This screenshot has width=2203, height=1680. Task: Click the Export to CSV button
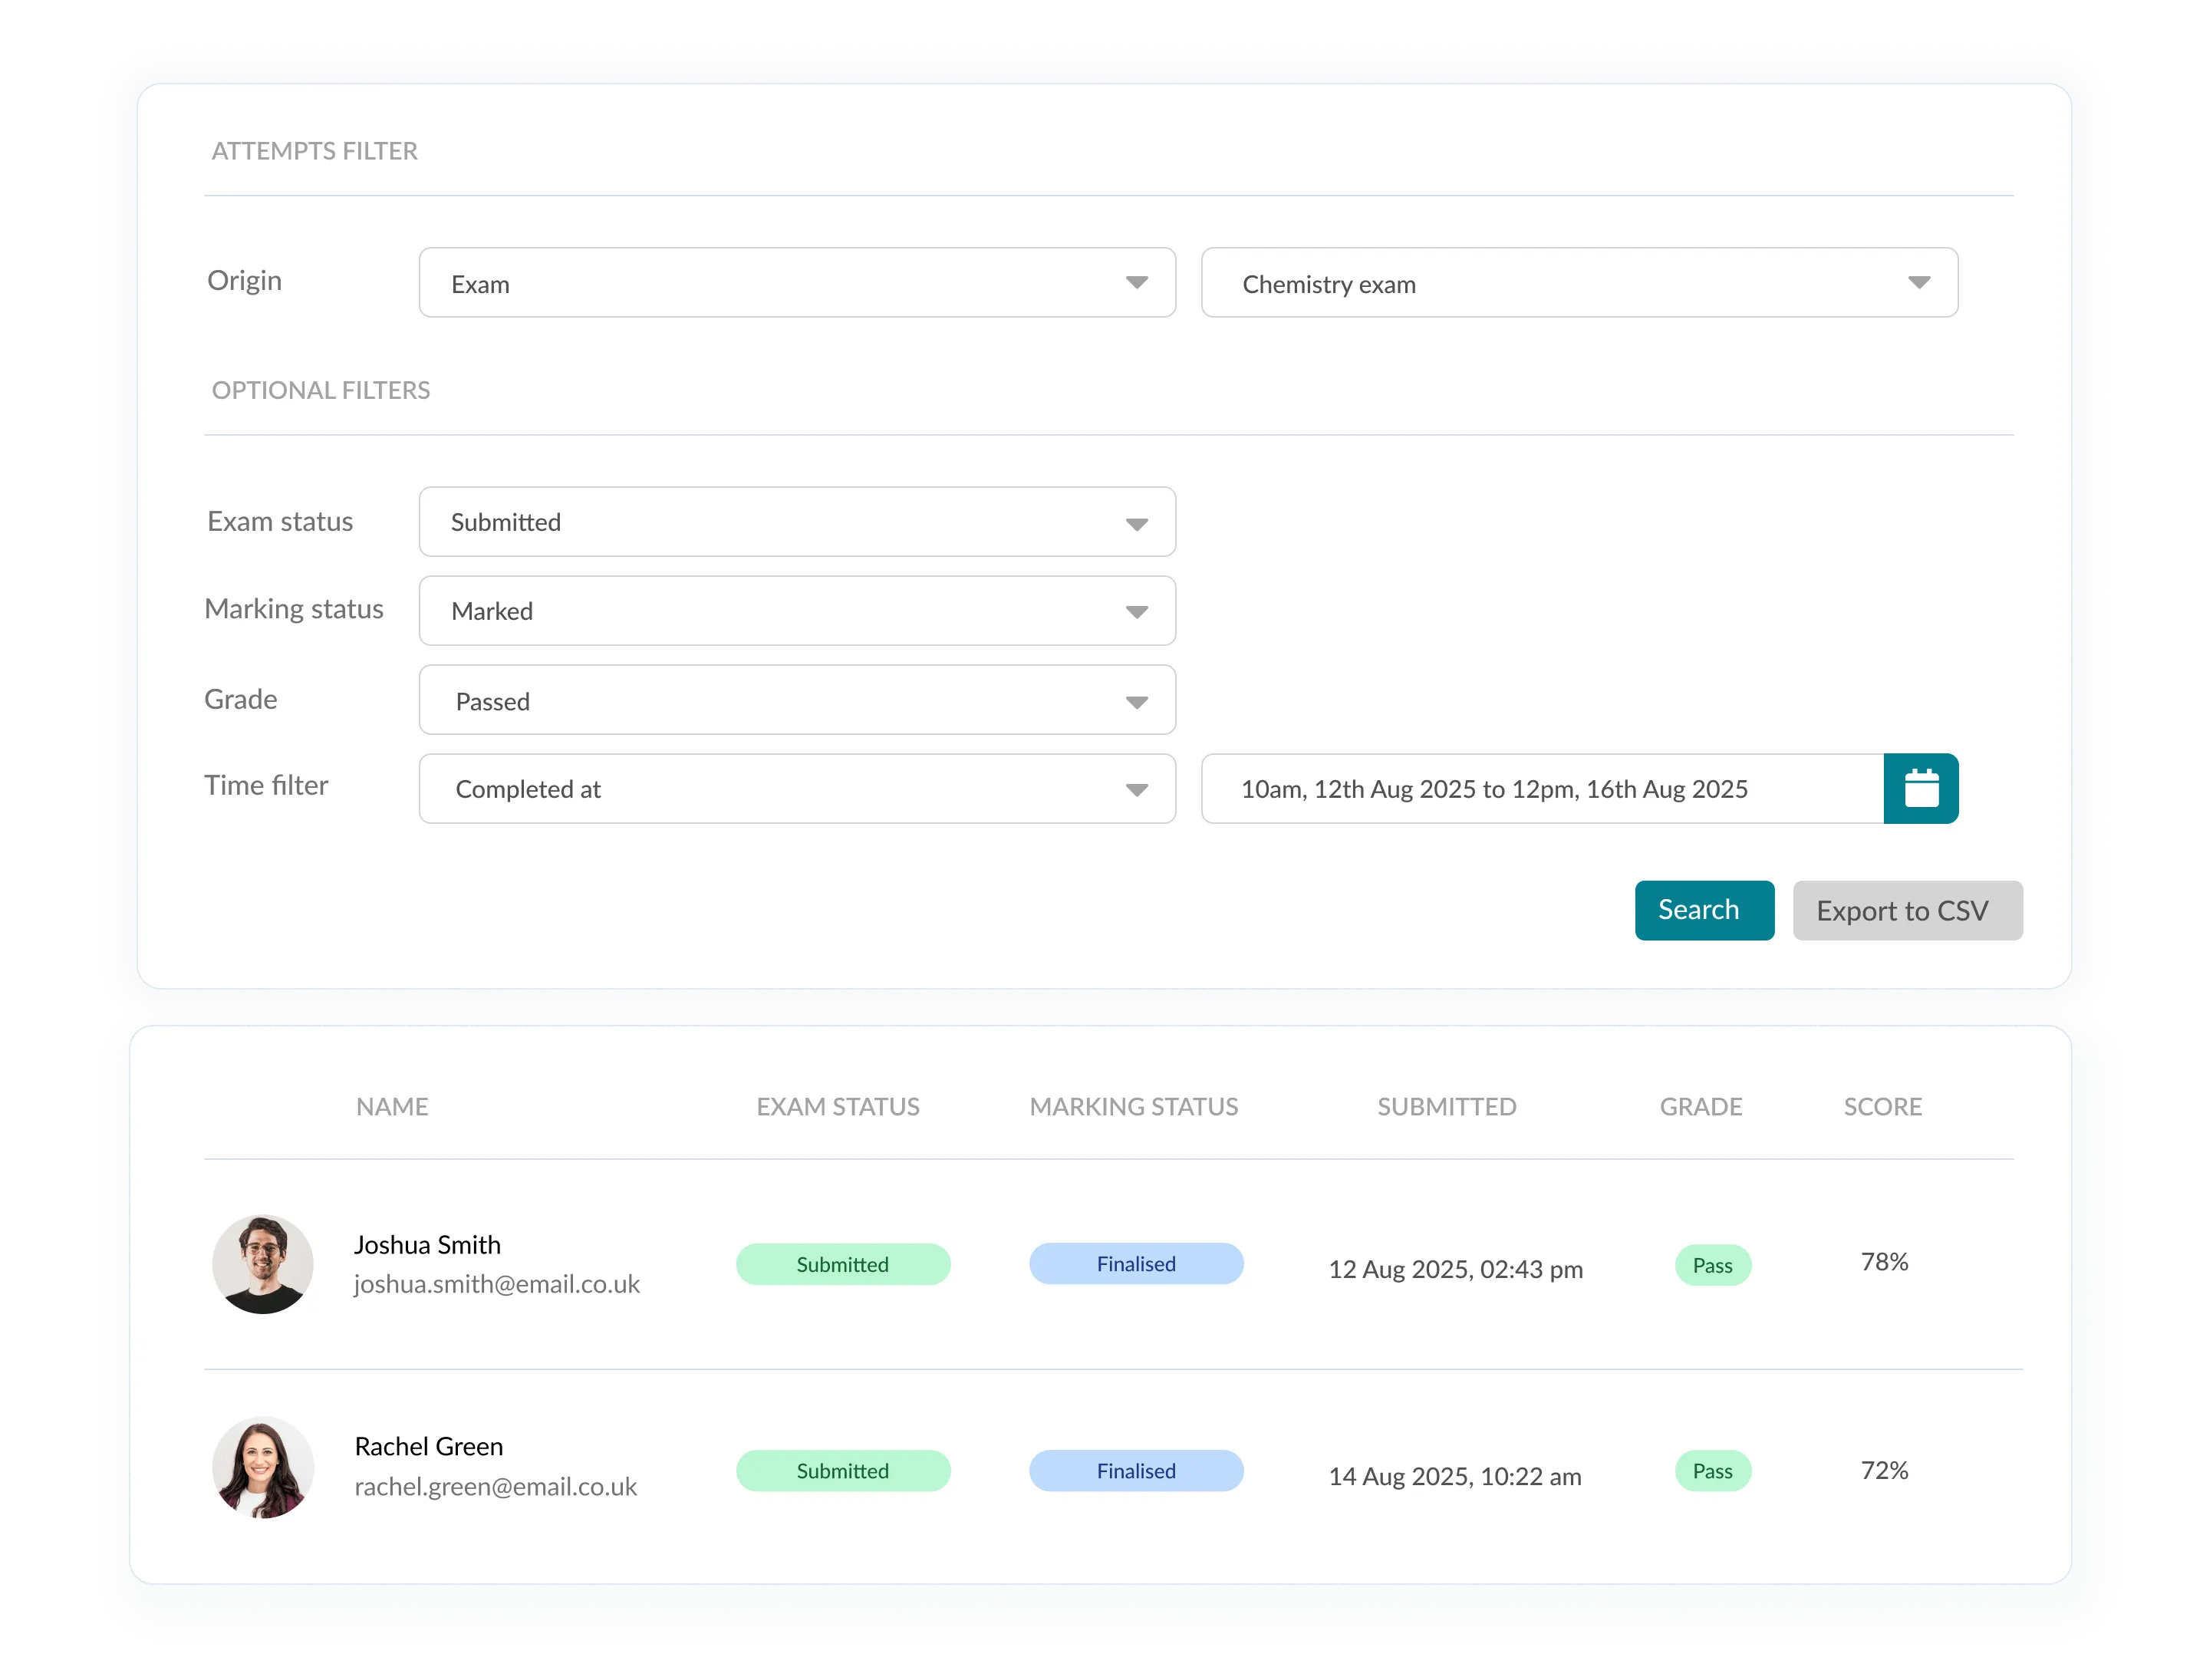pyautogui.click(x=1906, y=910)
